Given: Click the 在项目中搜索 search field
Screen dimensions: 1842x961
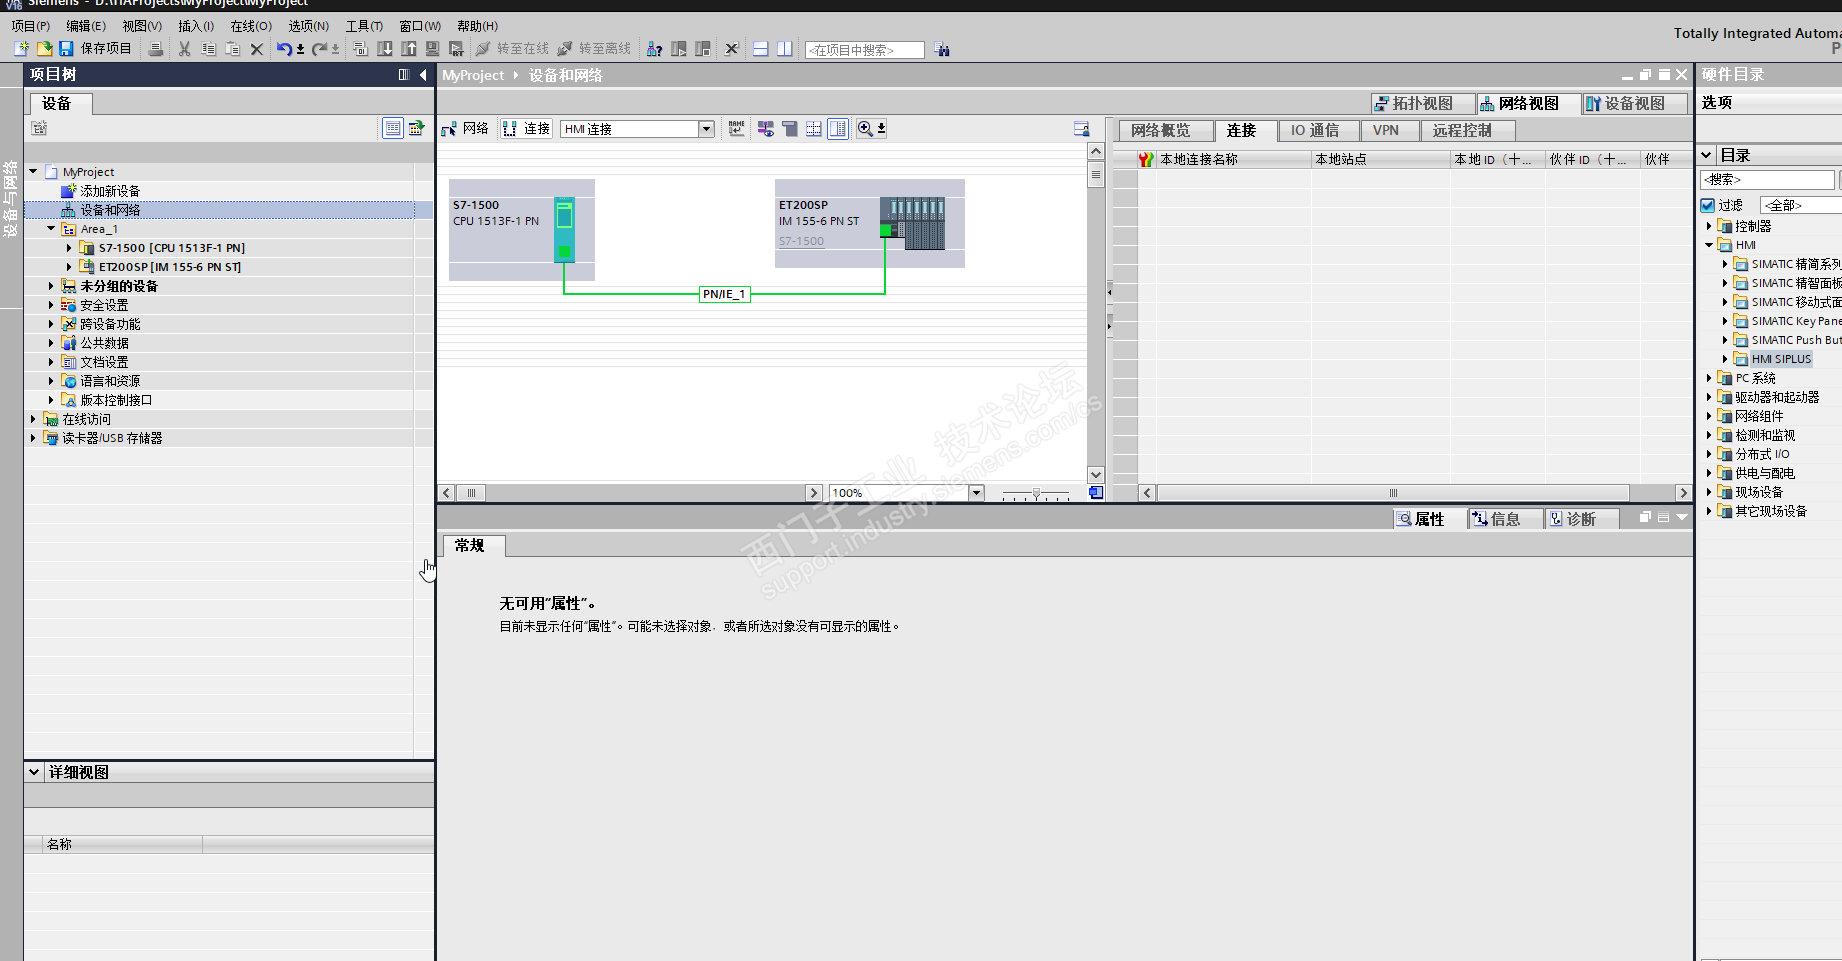Looking at the screenshot, I should (x=865, y=50).
